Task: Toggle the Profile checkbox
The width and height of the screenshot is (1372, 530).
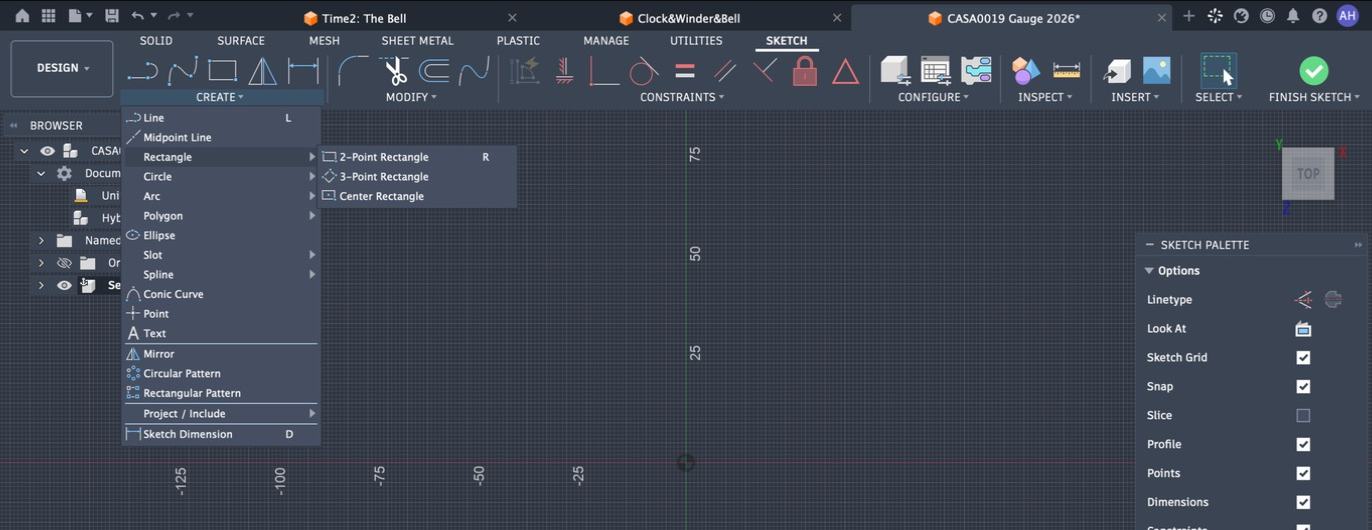Action: pos(1303,444)
